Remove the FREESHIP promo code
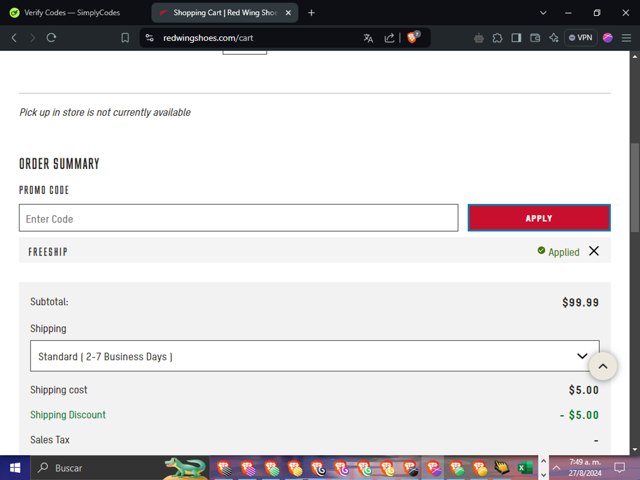Image resolution: width=640 pixels, height=480 pixels. (594, 251)
